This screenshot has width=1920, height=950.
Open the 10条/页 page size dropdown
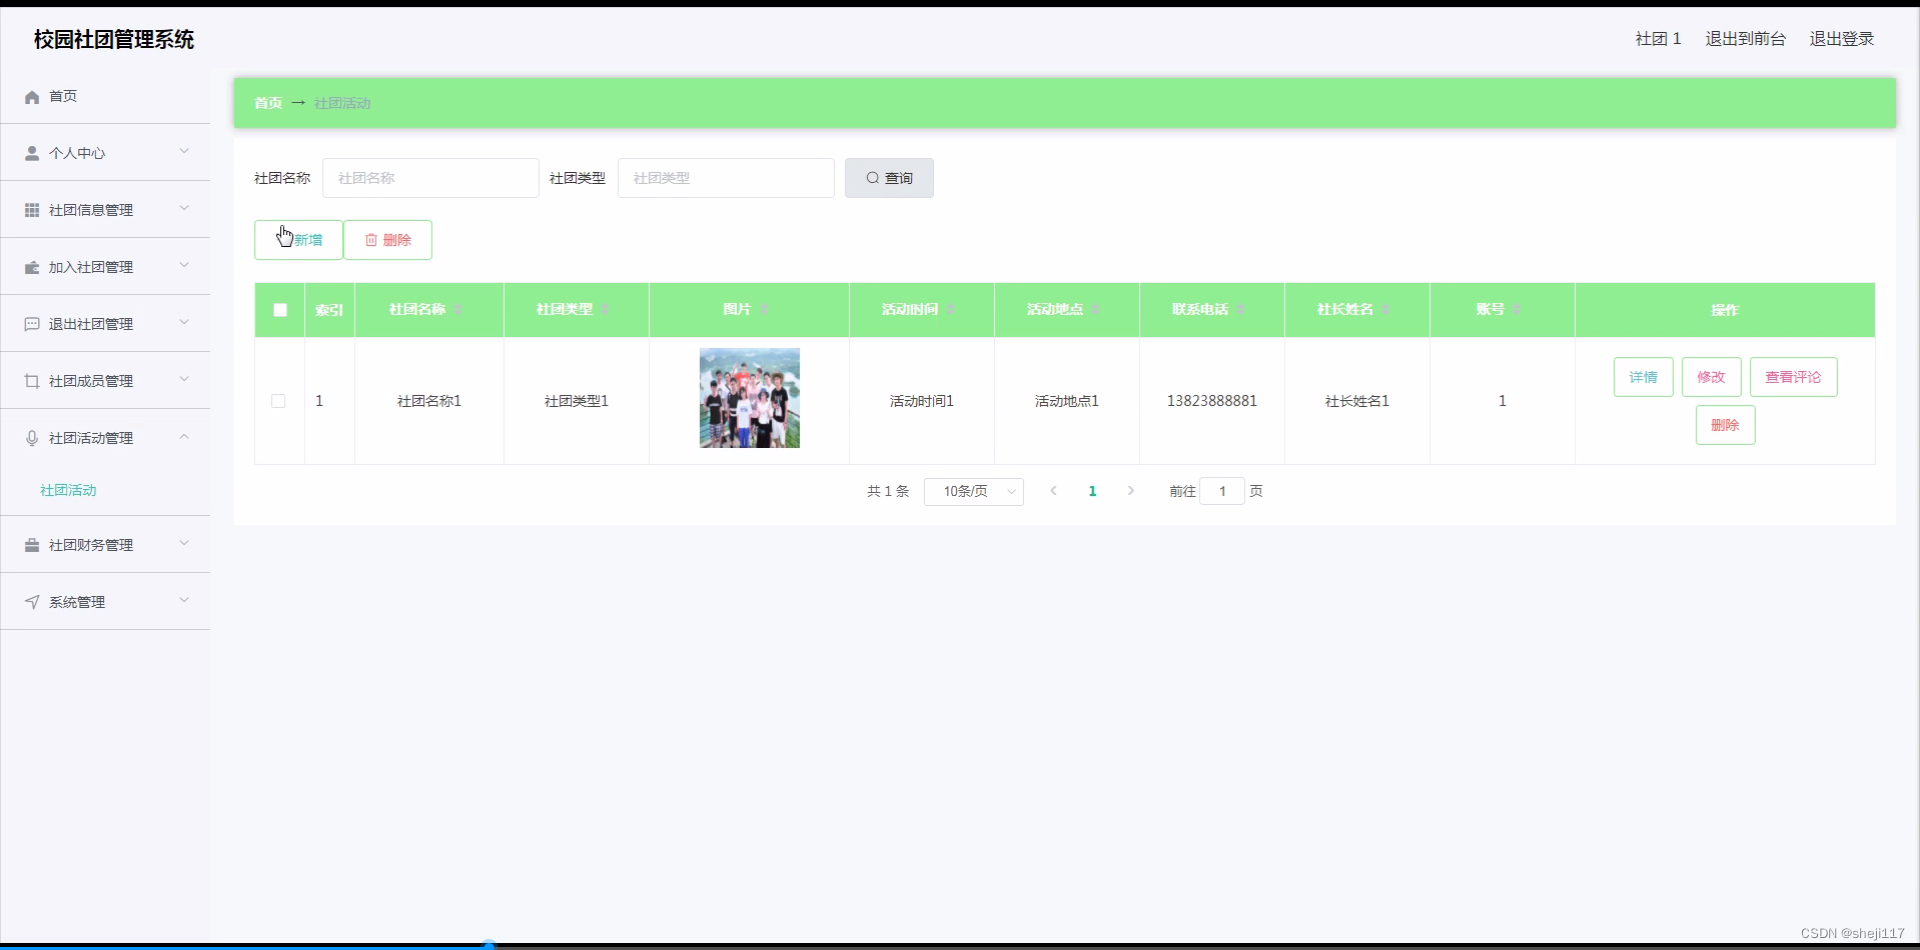pyautogui.click(x=973, y=491)
